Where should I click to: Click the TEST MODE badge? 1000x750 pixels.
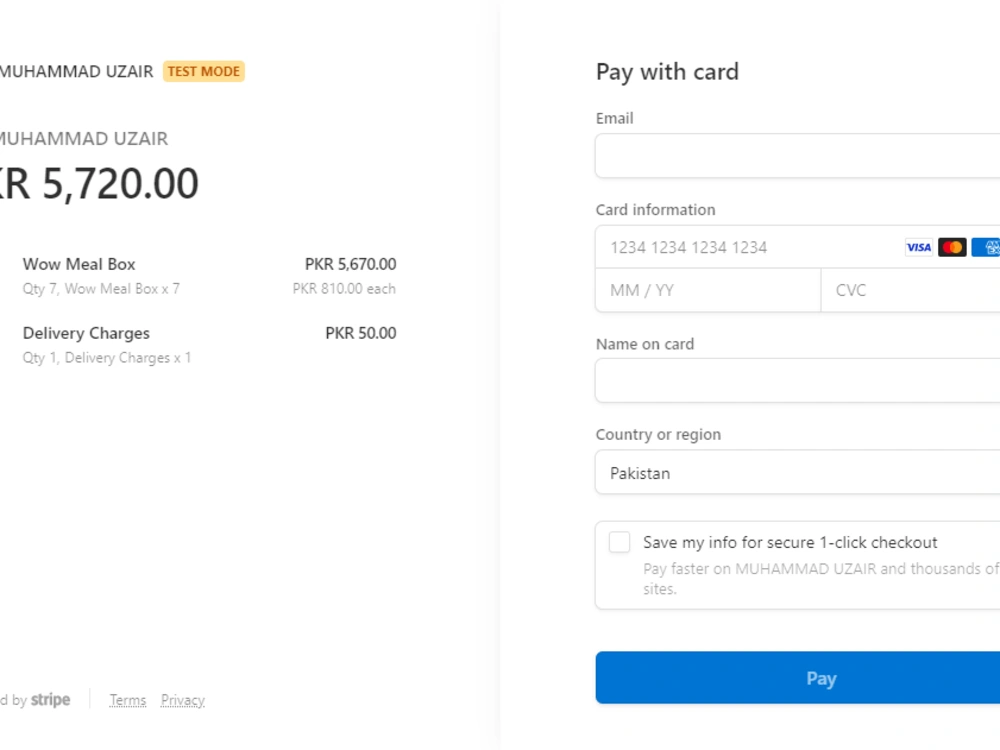pyautogui.click(x=204, y=71)
